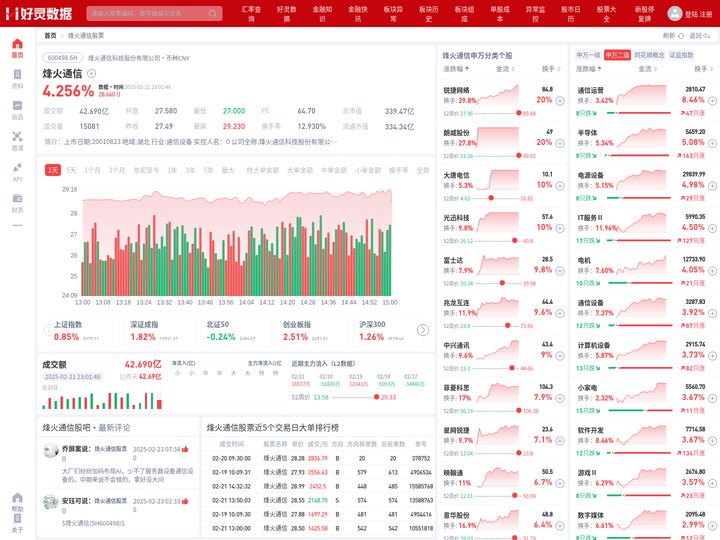Click the next arrow in index carousel

(423, 330)
